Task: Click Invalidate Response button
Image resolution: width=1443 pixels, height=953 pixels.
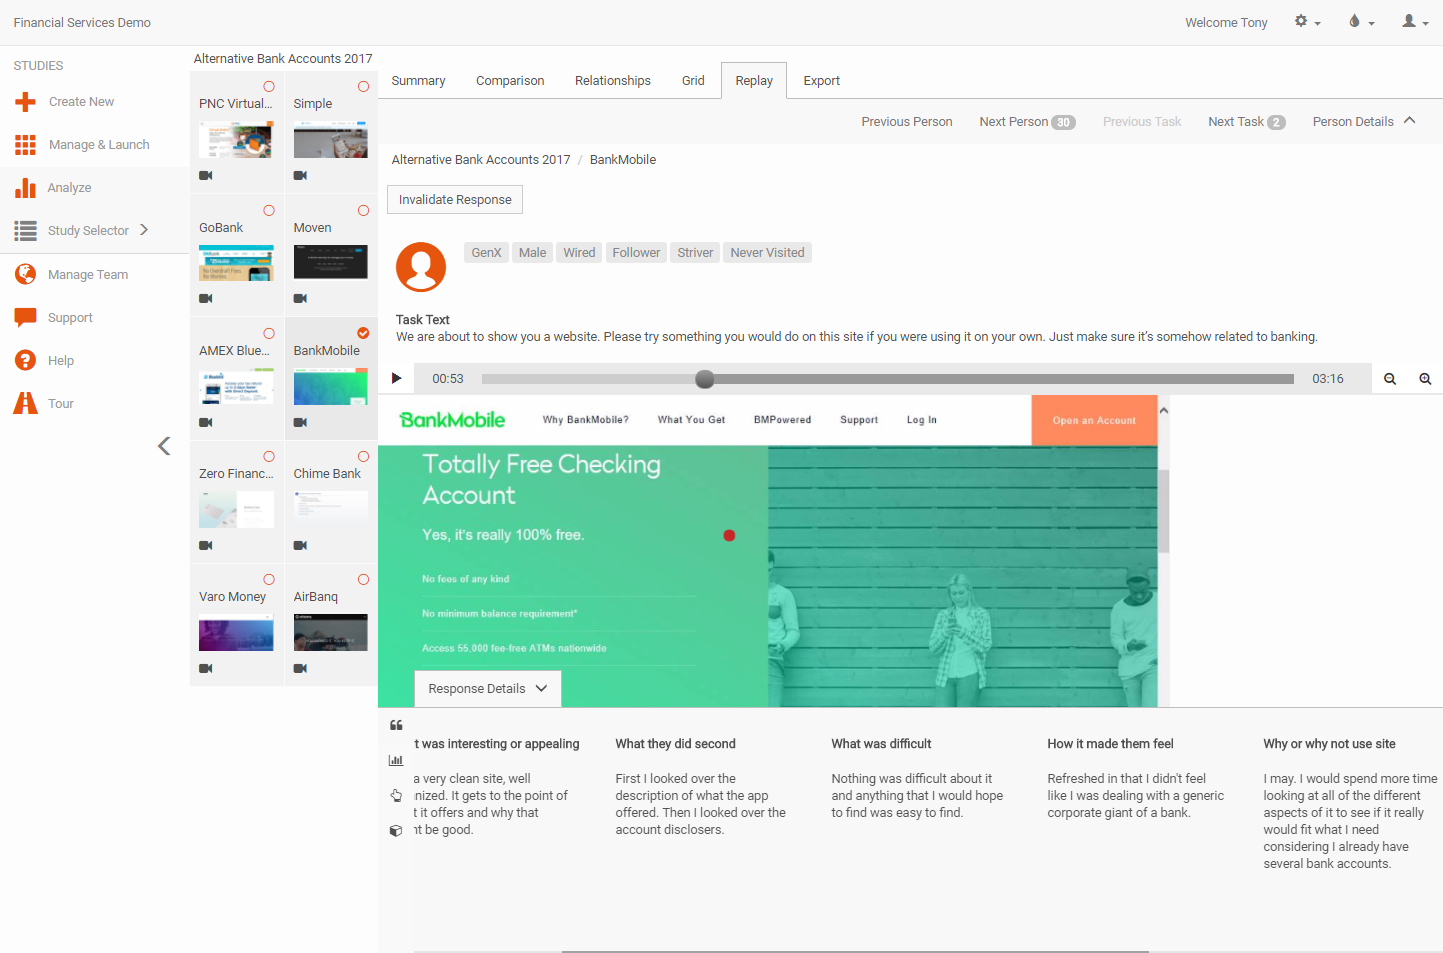Action: (x=455, y=200)
